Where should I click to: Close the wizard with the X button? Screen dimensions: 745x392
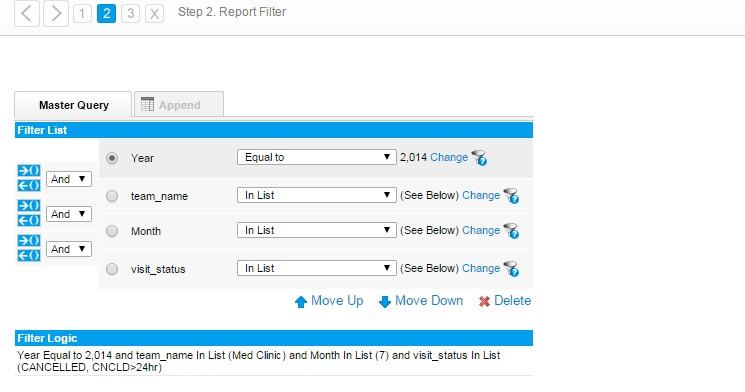tap(154, 13)
